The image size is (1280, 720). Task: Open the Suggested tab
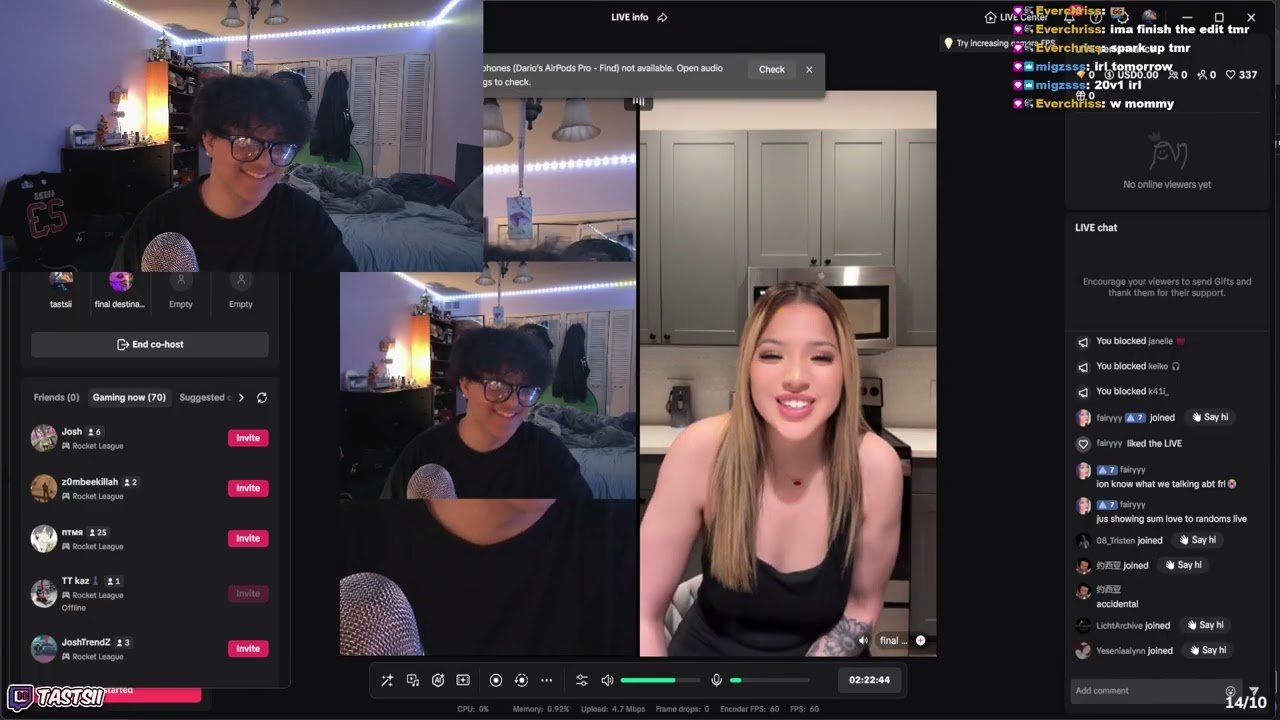pyautogui.click(x=204, y=397)
